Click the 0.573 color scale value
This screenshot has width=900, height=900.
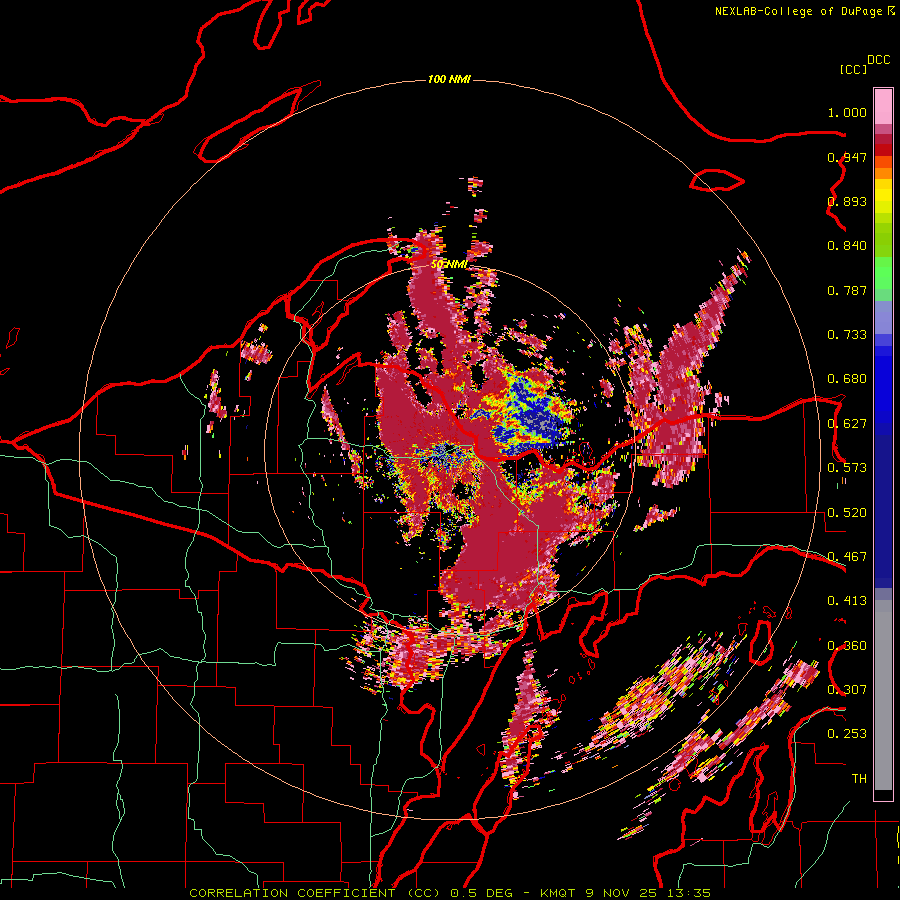pyautogui.click(x=847, y=468)
